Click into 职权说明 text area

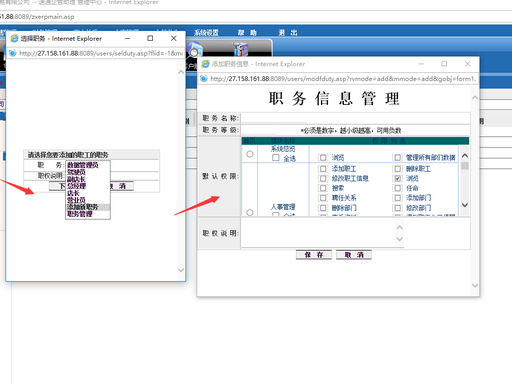[318, 233]
